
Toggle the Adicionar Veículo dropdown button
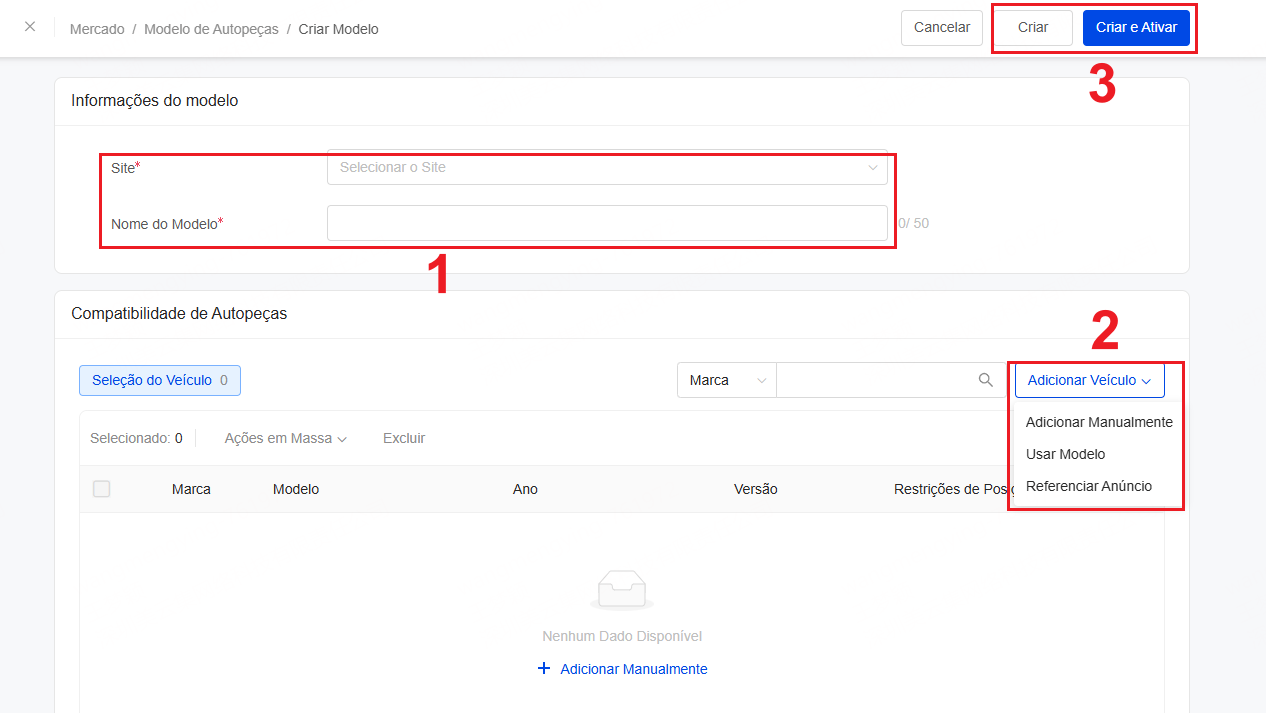[1089, 380]
